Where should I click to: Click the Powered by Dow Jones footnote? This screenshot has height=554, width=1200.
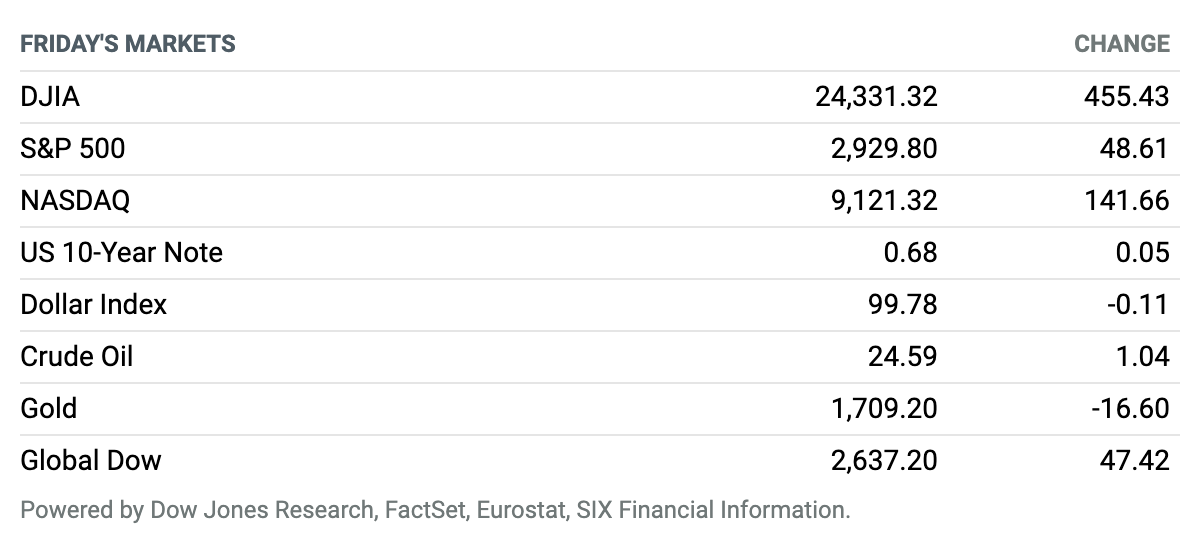(x=435, y=510)
